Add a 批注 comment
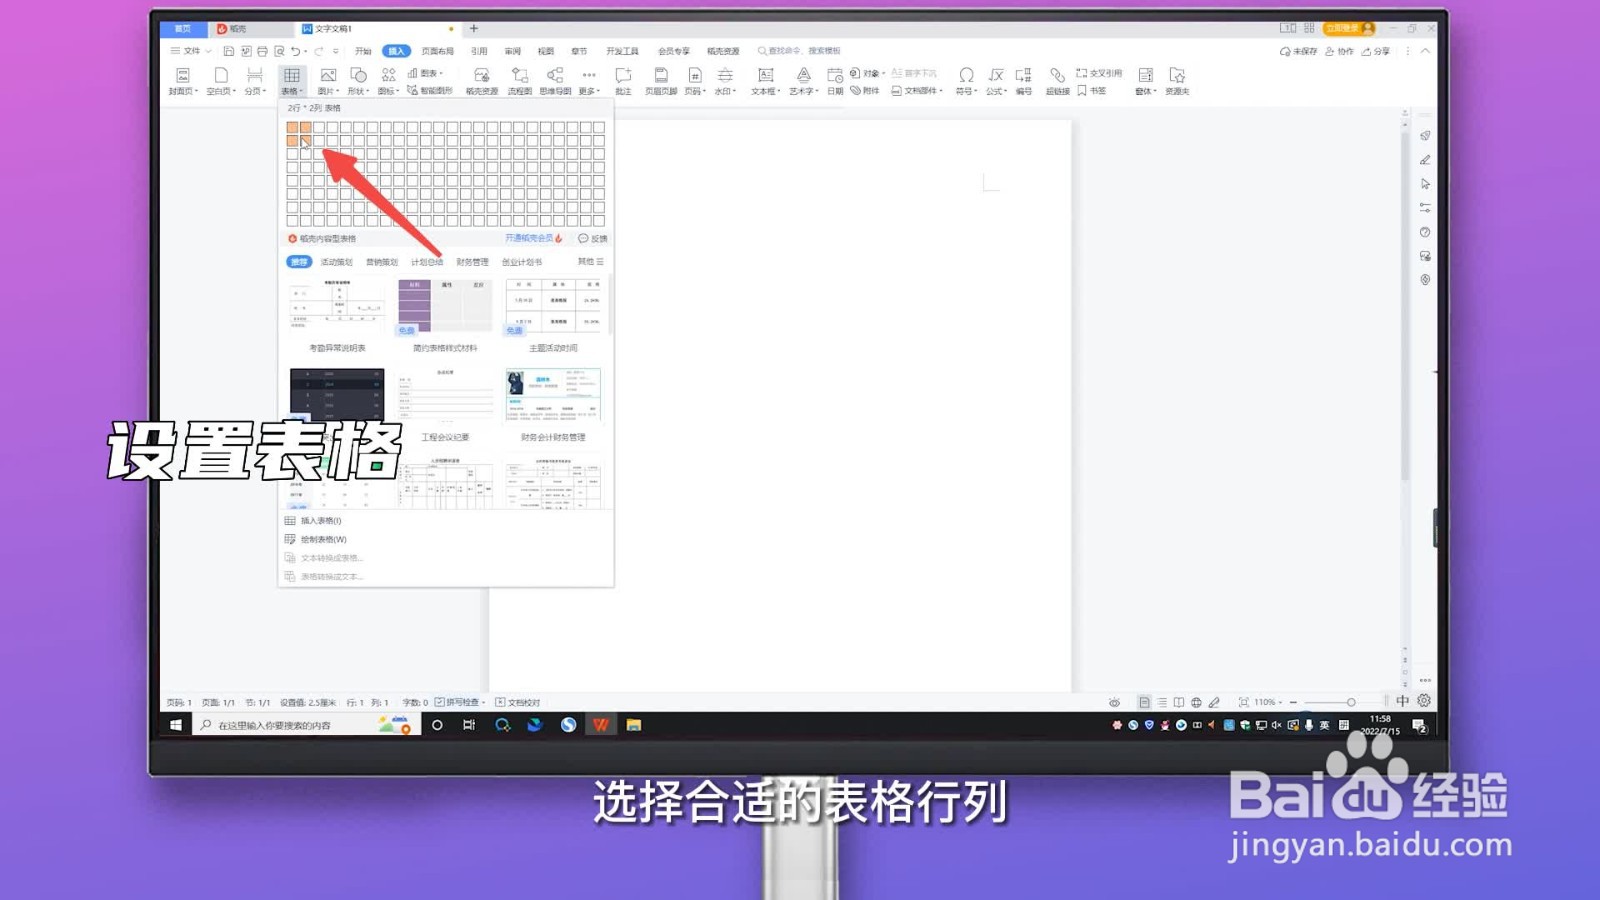Screen dimensions: 1600x900 pyautogui.click(x=623, y=81)
